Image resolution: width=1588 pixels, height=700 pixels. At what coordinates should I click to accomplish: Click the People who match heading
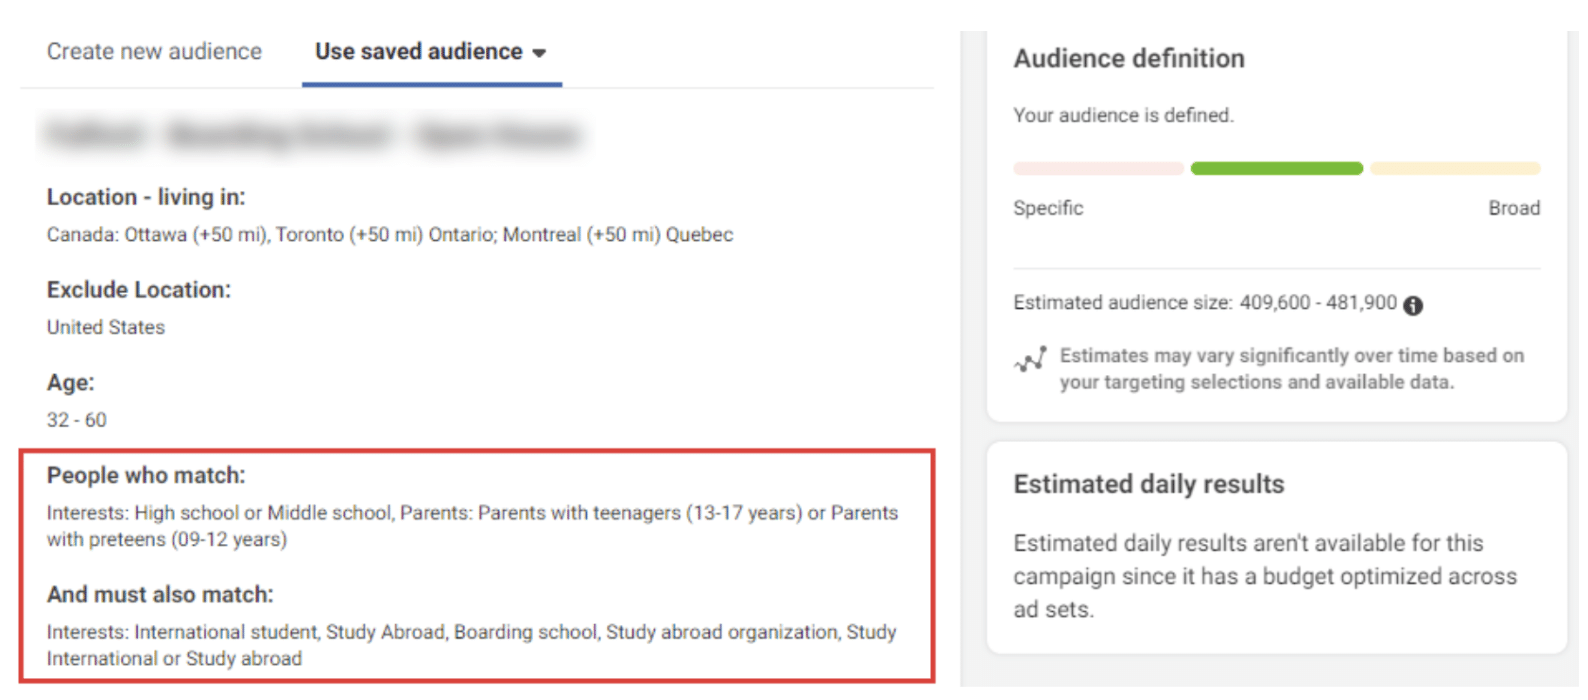pyautogui.click(x=146, y=475)
